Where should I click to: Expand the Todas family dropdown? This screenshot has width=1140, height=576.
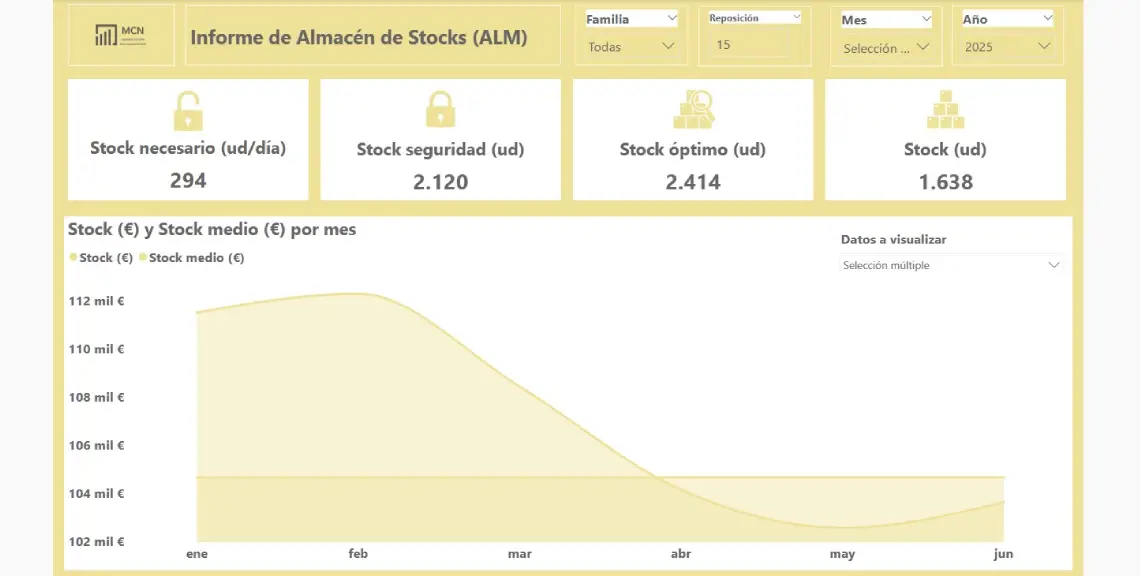click(668, 46)
